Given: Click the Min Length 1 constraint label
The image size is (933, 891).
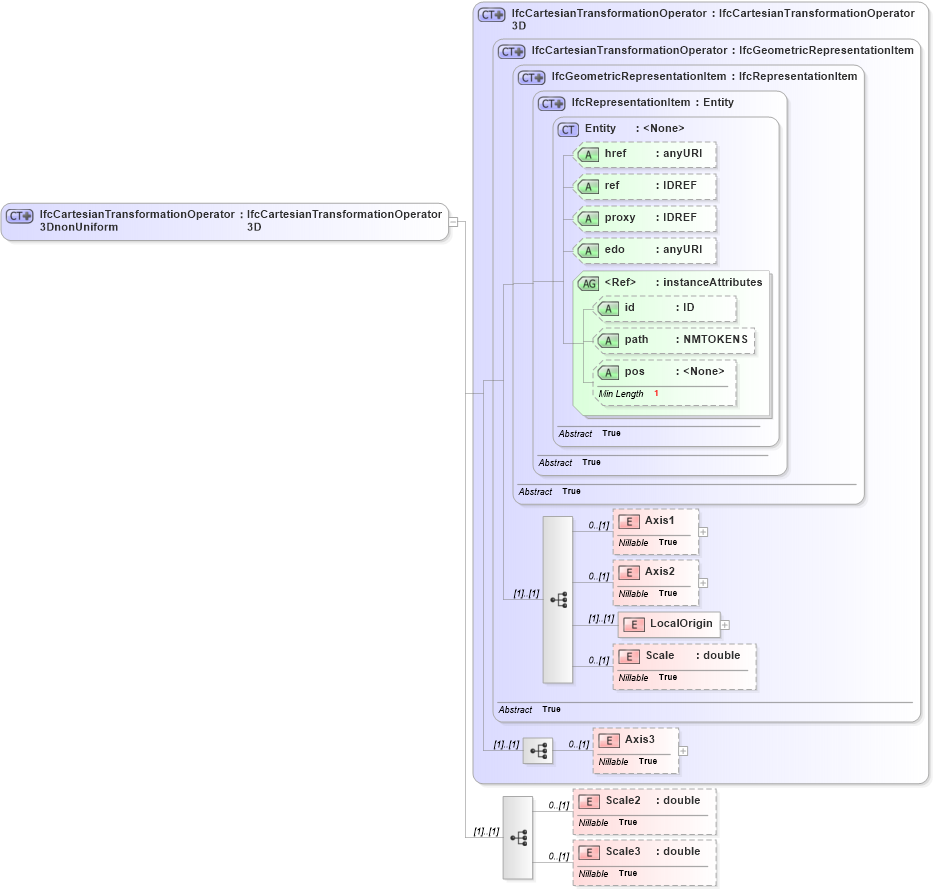Looking at the screenshot, I should (625, 393).
